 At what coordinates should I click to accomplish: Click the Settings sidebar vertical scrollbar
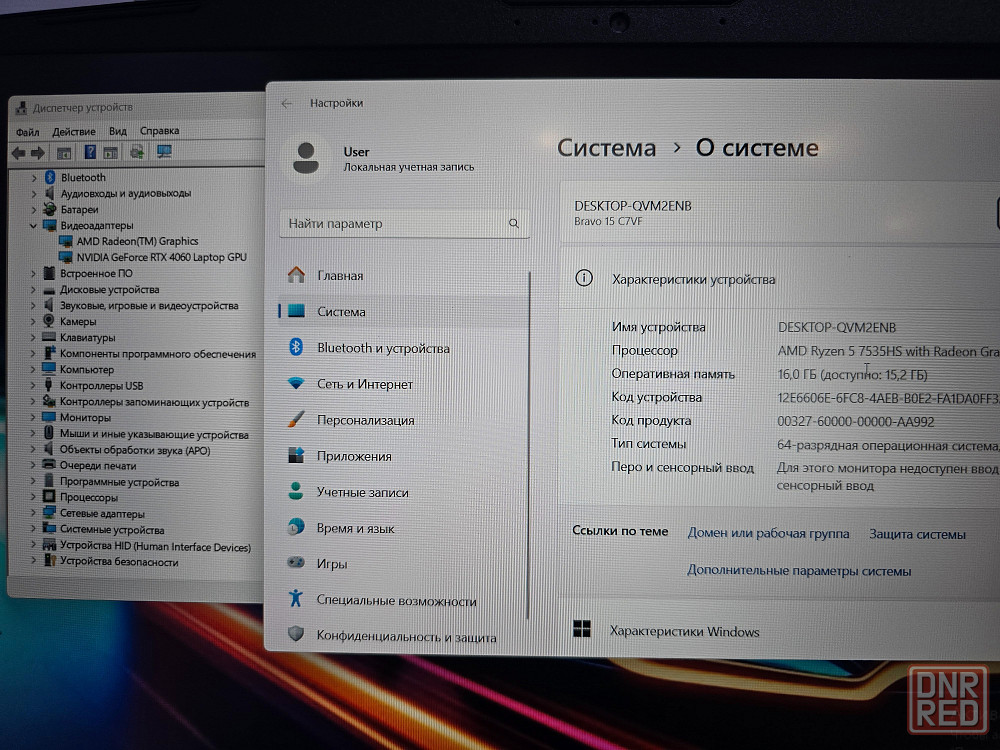tap(529, 445)
